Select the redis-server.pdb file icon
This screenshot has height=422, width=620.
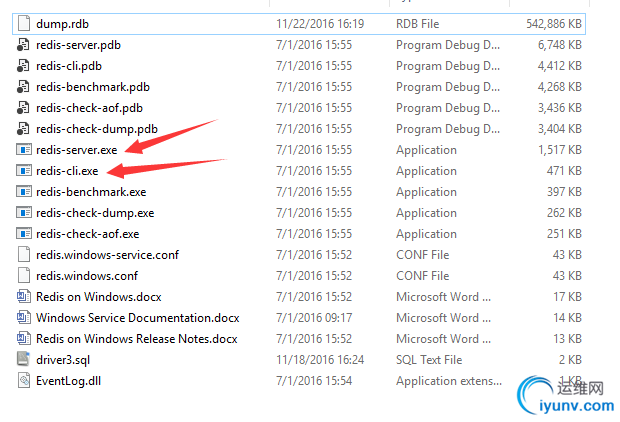tap(25, 45)
